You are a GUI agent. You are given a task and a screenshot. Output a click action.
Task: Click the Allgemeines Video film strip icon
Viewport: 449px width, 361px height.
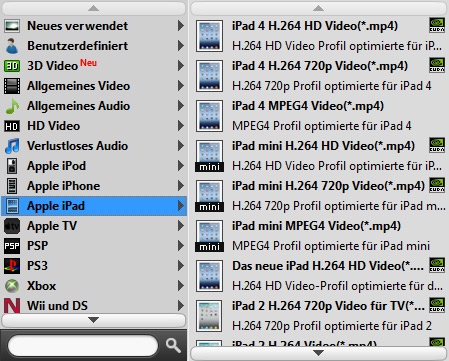pyautogui.click(x=12, y=86)
